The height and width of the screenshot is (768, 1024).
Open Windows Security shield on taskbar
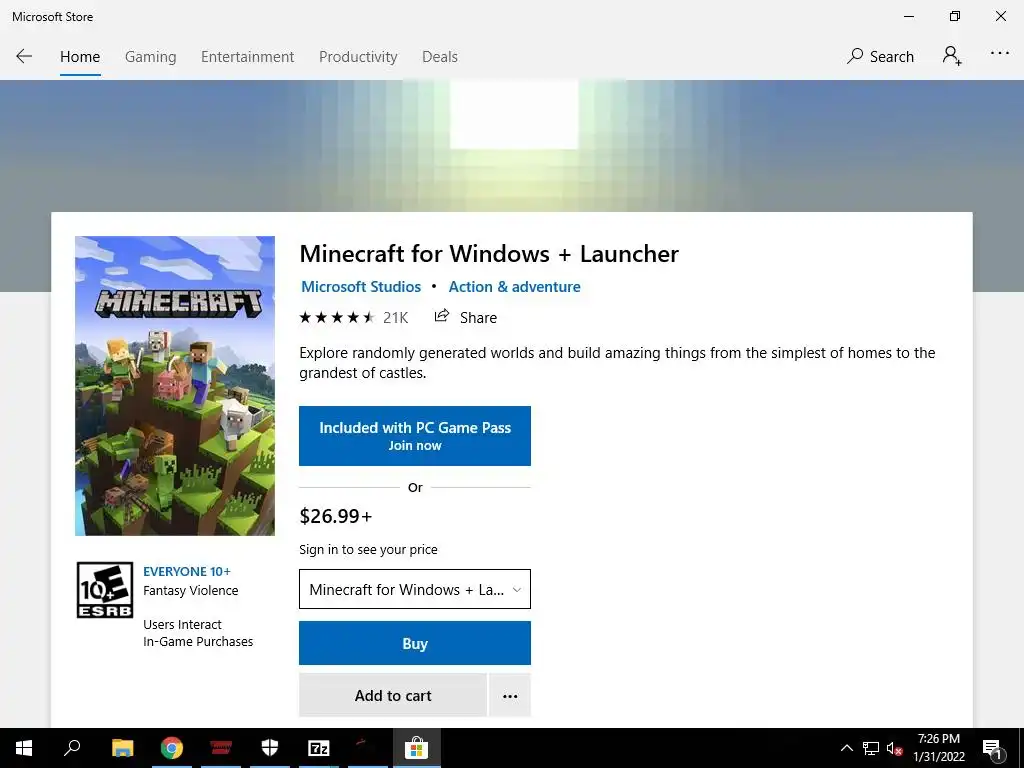[270, 748]
